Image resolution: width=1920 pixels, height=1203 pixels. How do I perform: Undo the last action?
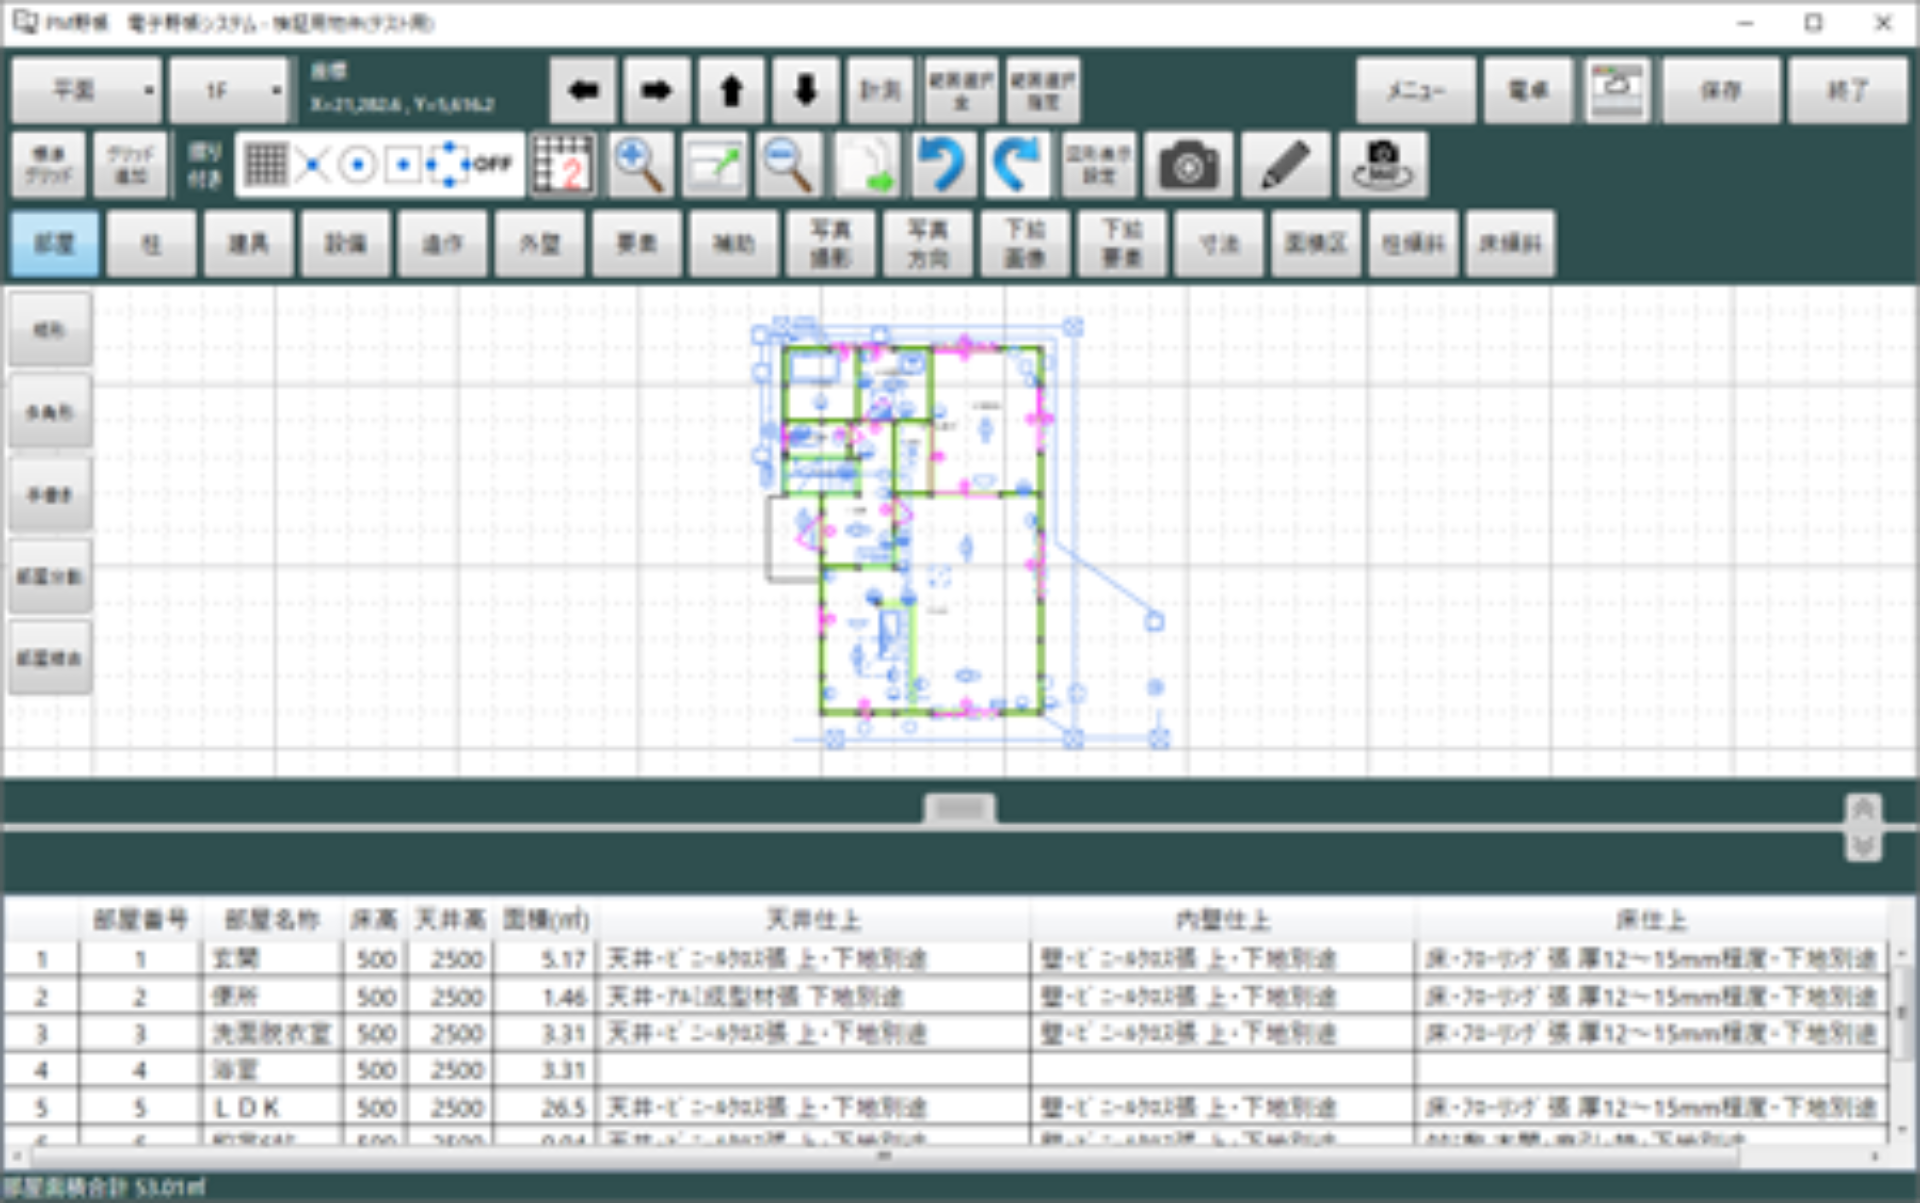pyautogui.click(x=941, y=165)
